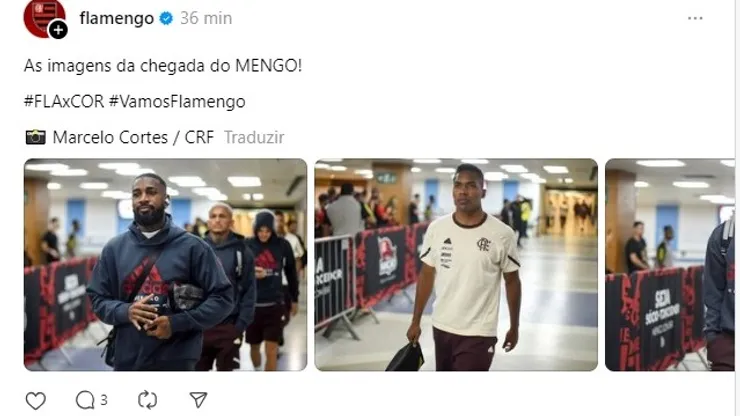The height and width of the screenshot is (416, 740).
Task: Open second photo of player in white shirt
Action: click(456, 265)
